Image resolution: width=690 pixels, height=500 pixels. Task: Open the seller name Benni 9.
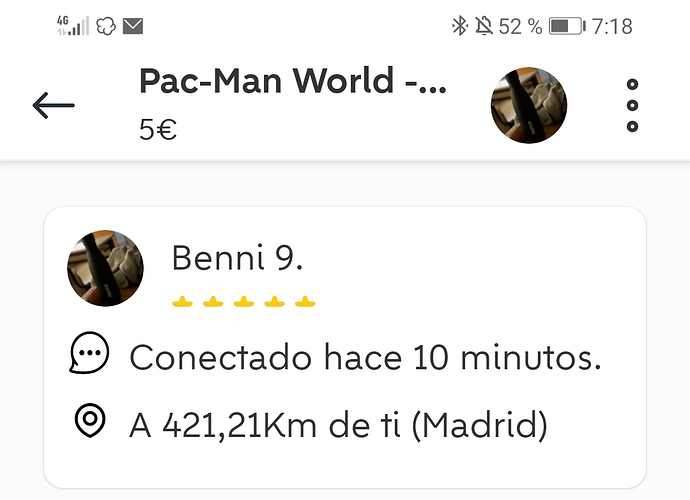pyautogui.click(x=237, y=257)
